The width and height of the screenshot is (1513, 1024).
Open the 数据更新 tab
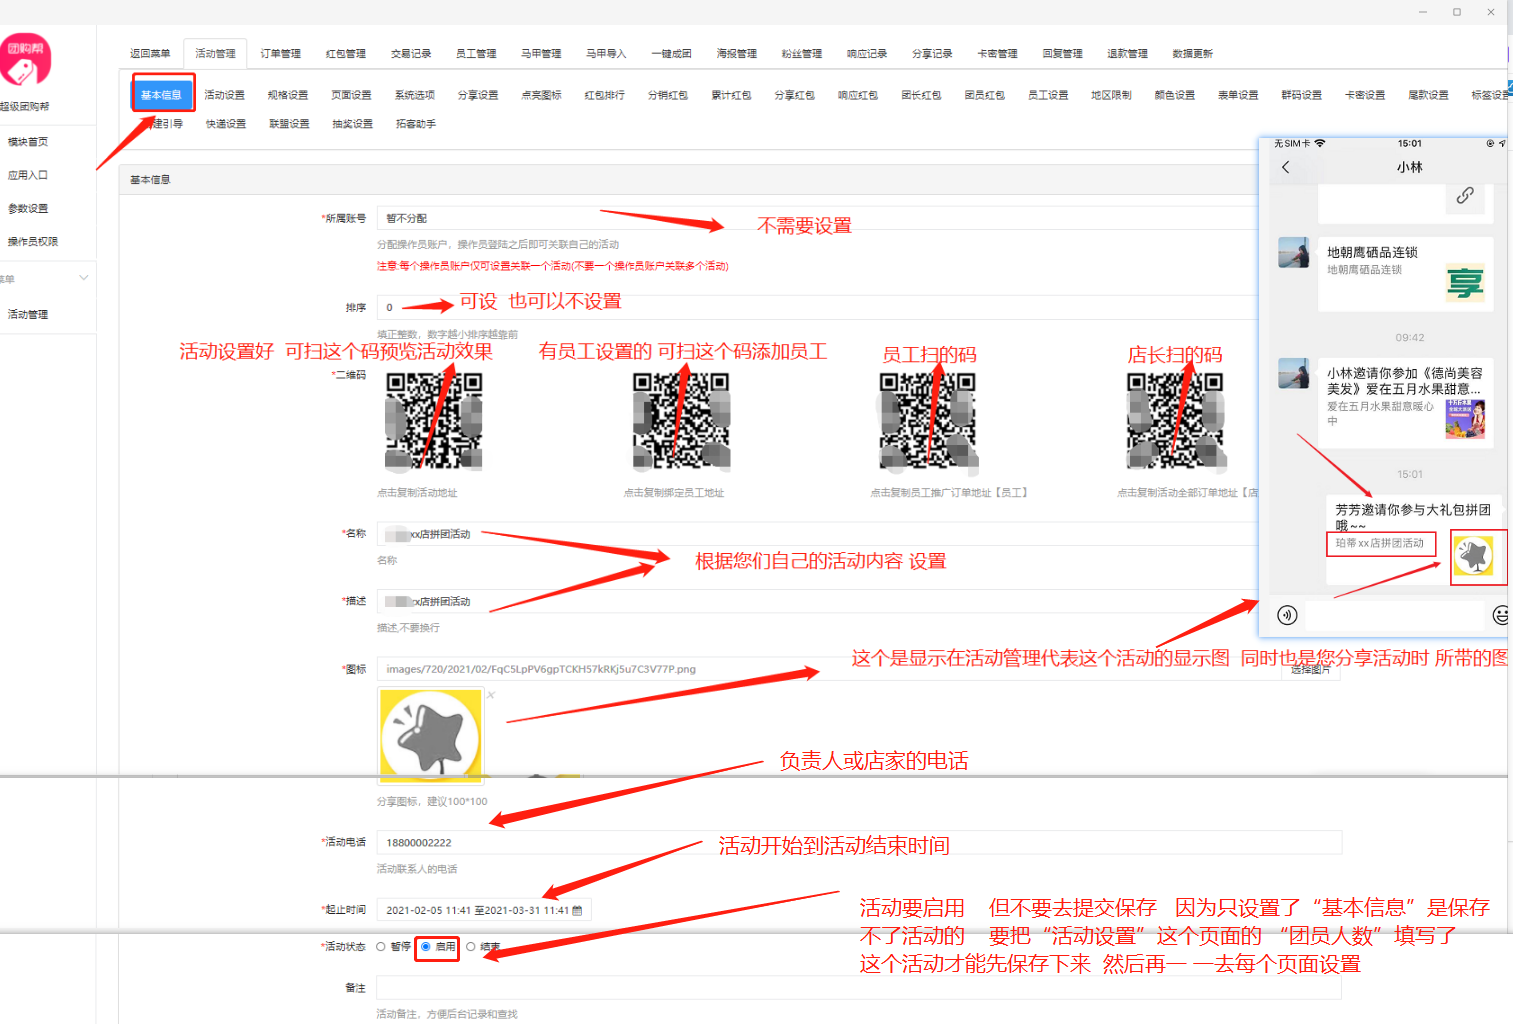coord(1192,54)
